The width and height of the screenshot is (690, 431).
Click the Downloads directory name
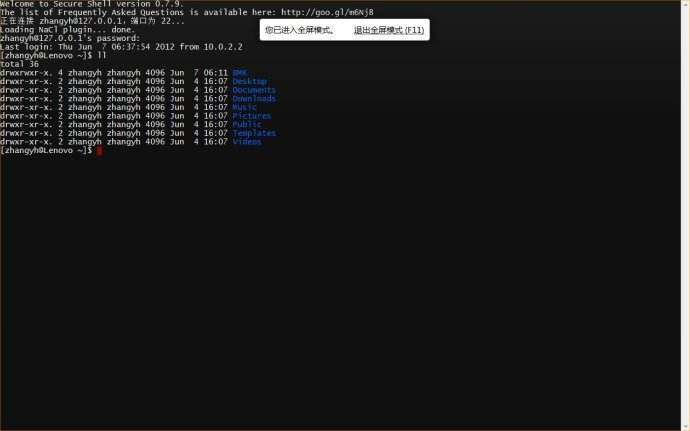click(x=254, y=99)
